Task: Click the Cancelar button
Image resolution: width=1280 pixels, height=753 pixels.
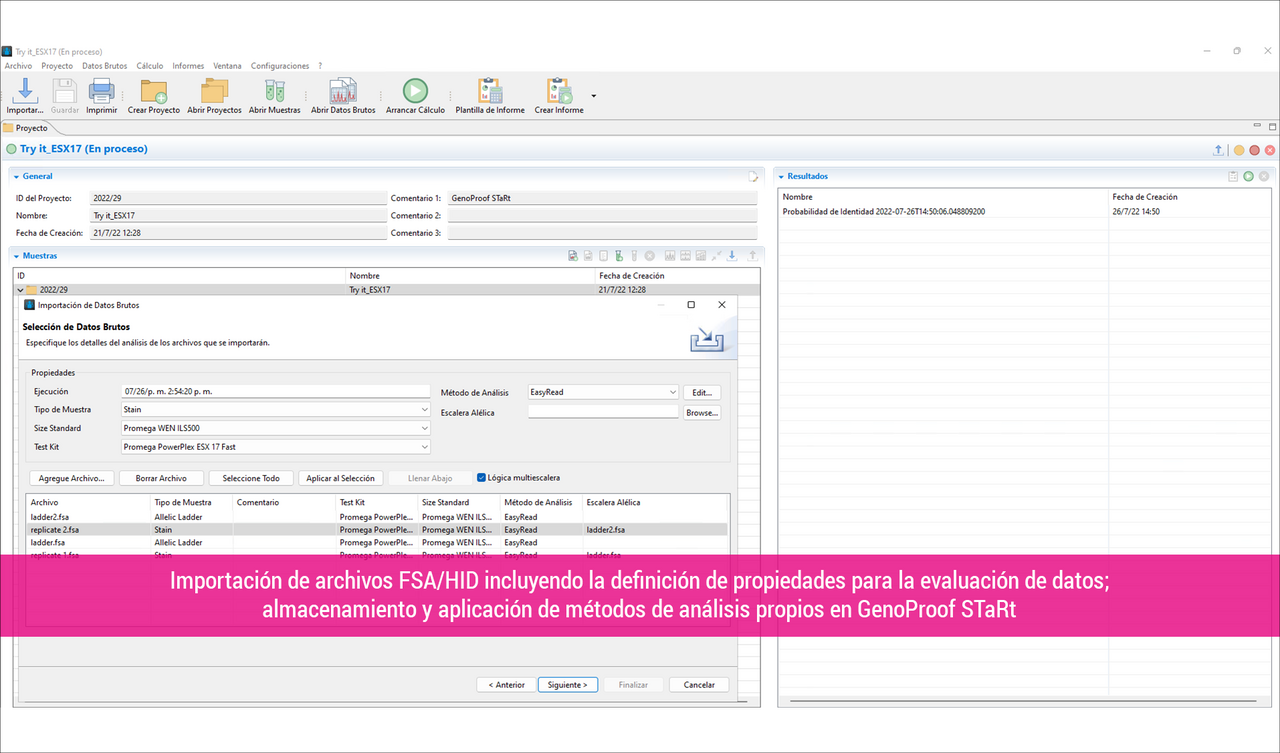Action: (699, 685)
